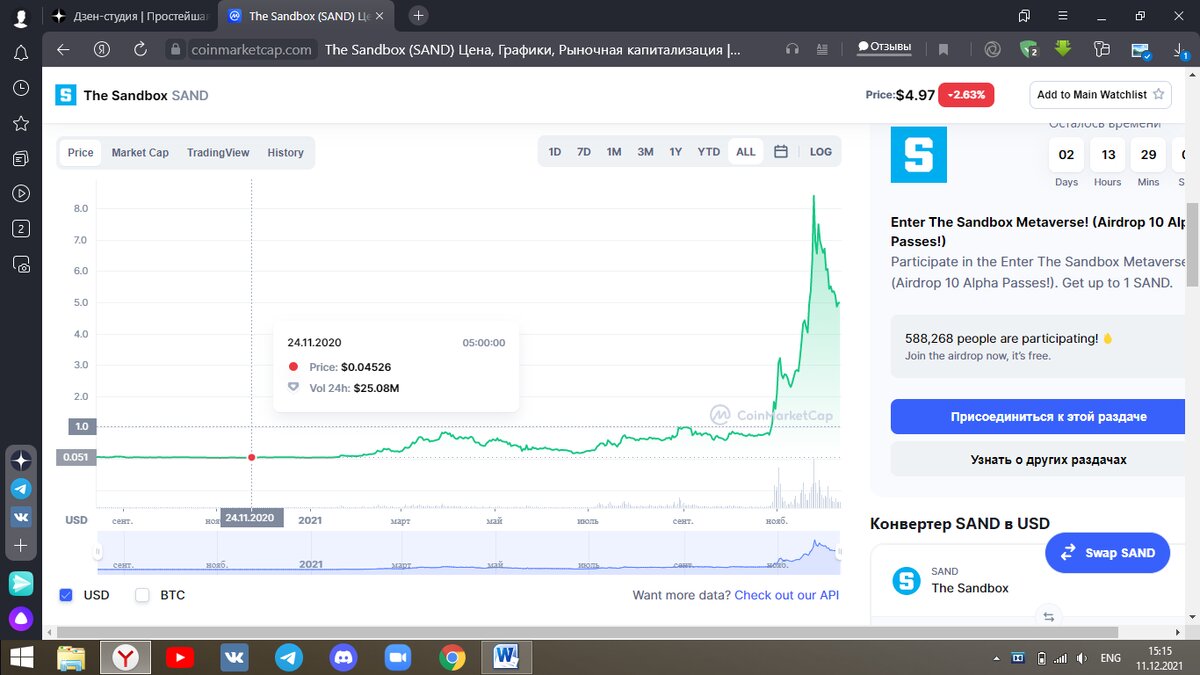Click the coinmarketcap.com address field
Viewport: 1200px width, 675px height.
coord(250,49)
